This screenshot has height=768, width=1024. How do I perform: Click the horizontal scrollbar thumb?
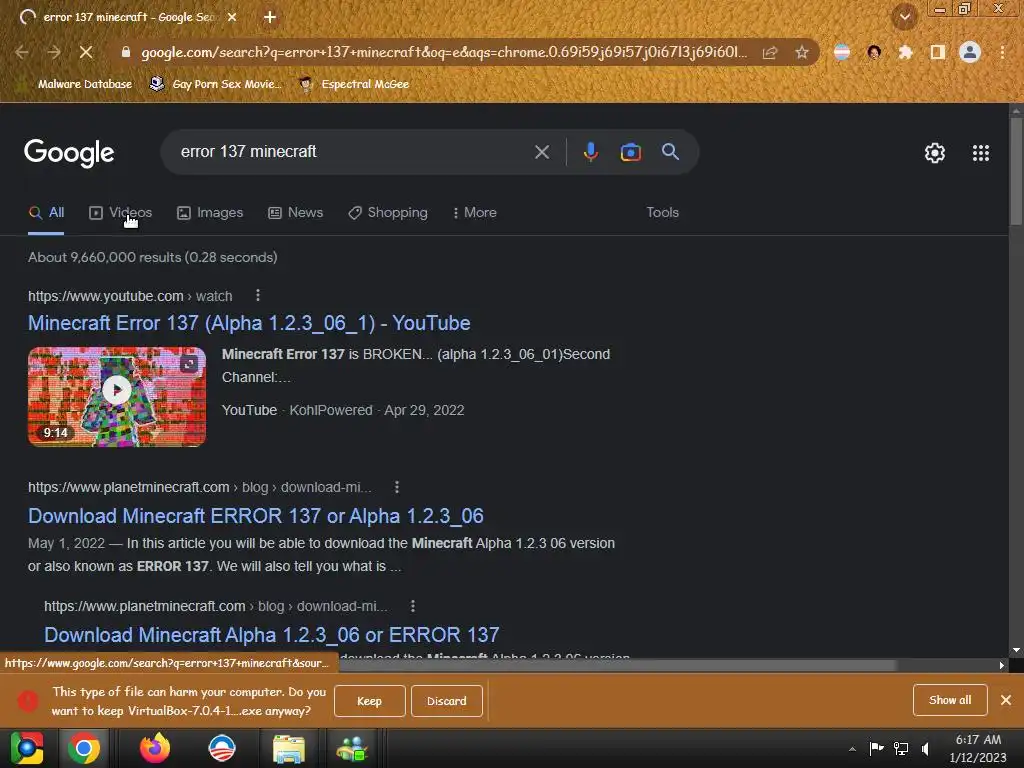pos(617,665)
